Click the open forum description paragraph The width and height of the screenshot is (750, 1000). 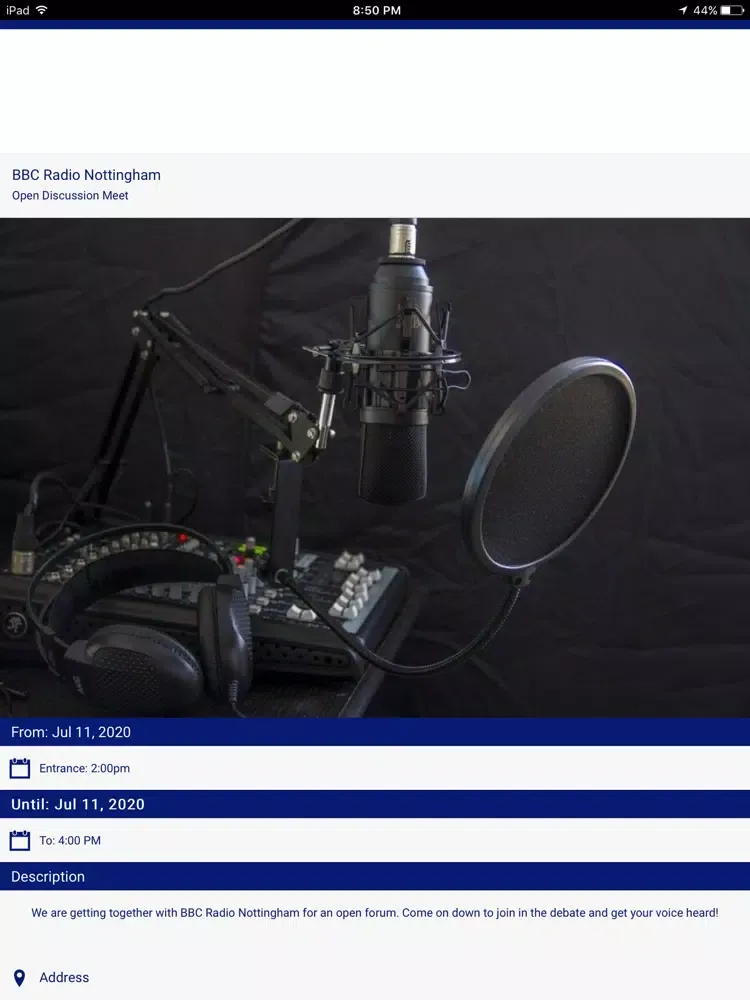tap(375, 913)
